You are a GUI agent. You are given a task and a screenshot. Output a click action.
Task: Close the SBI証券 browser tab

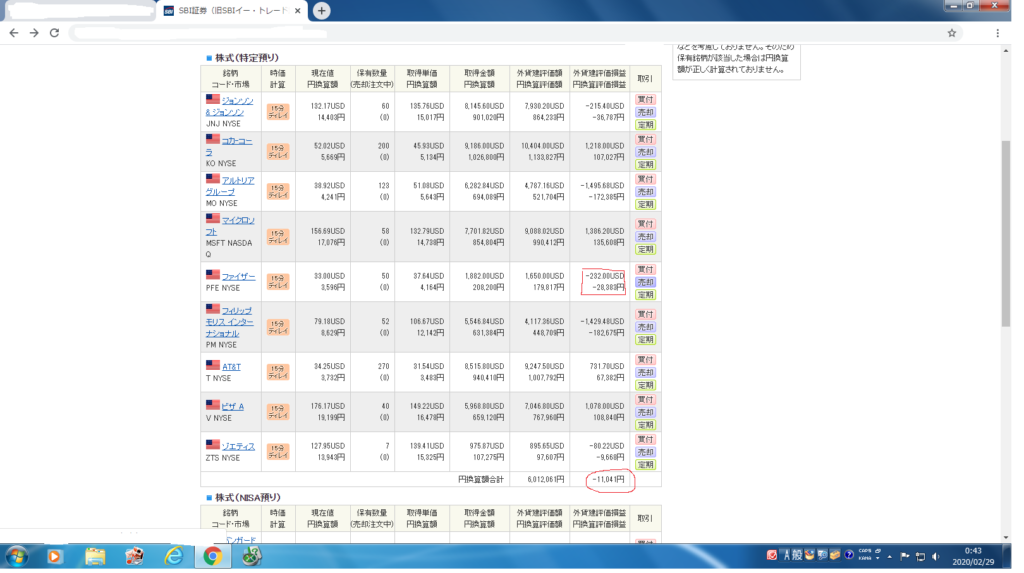297,10
